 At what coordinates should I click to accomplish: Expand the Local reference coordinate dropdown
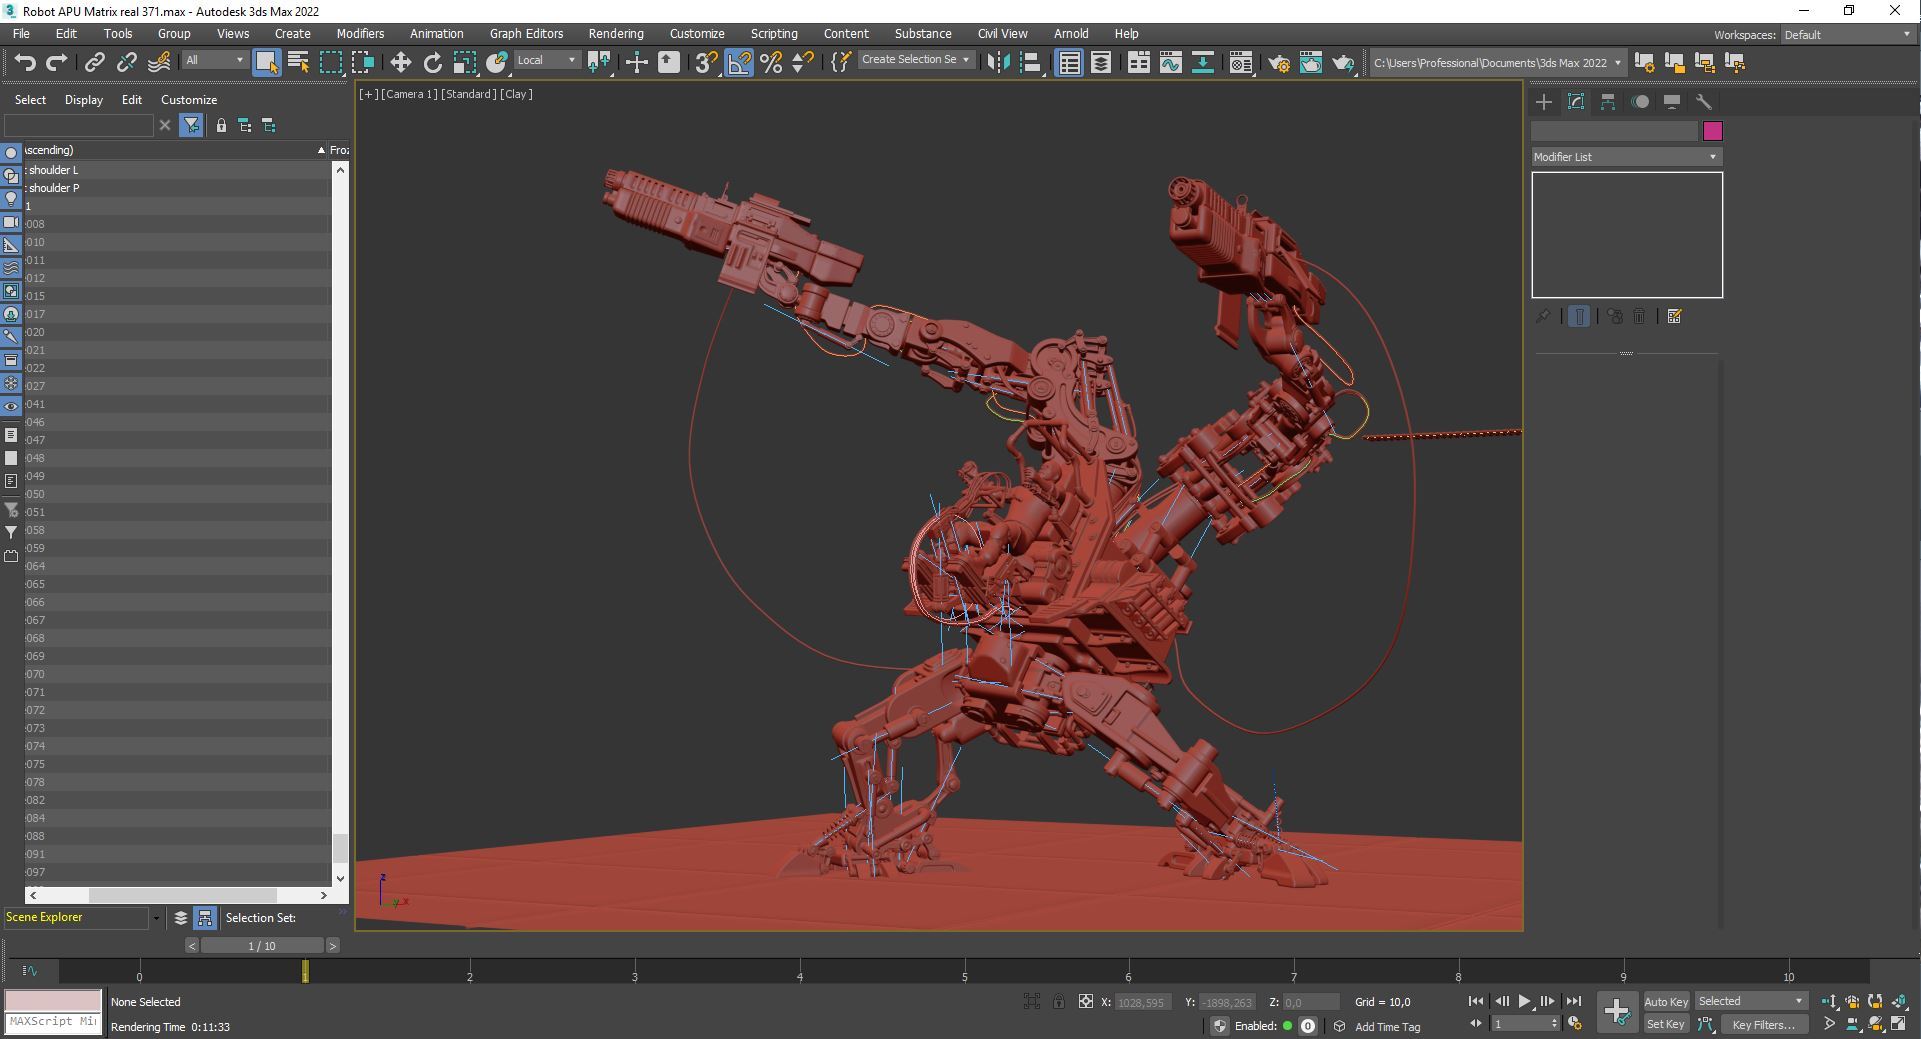click(x=546, y=60)
